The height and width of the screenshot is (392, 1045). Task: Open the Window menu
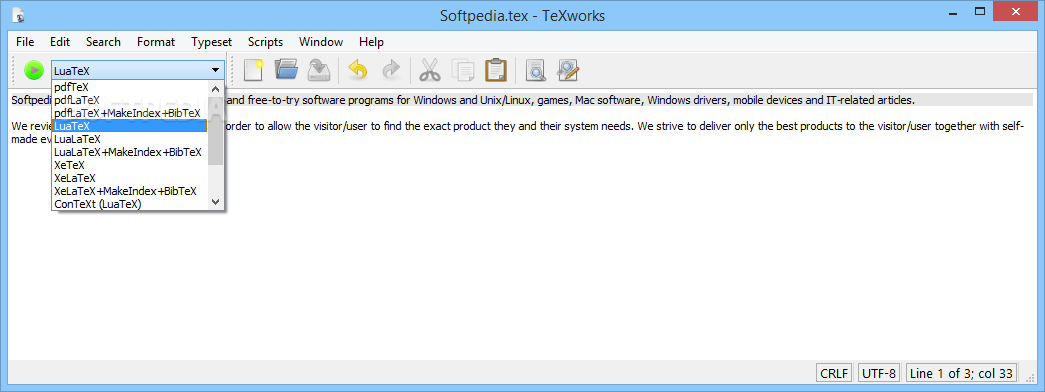coord(321,42)
